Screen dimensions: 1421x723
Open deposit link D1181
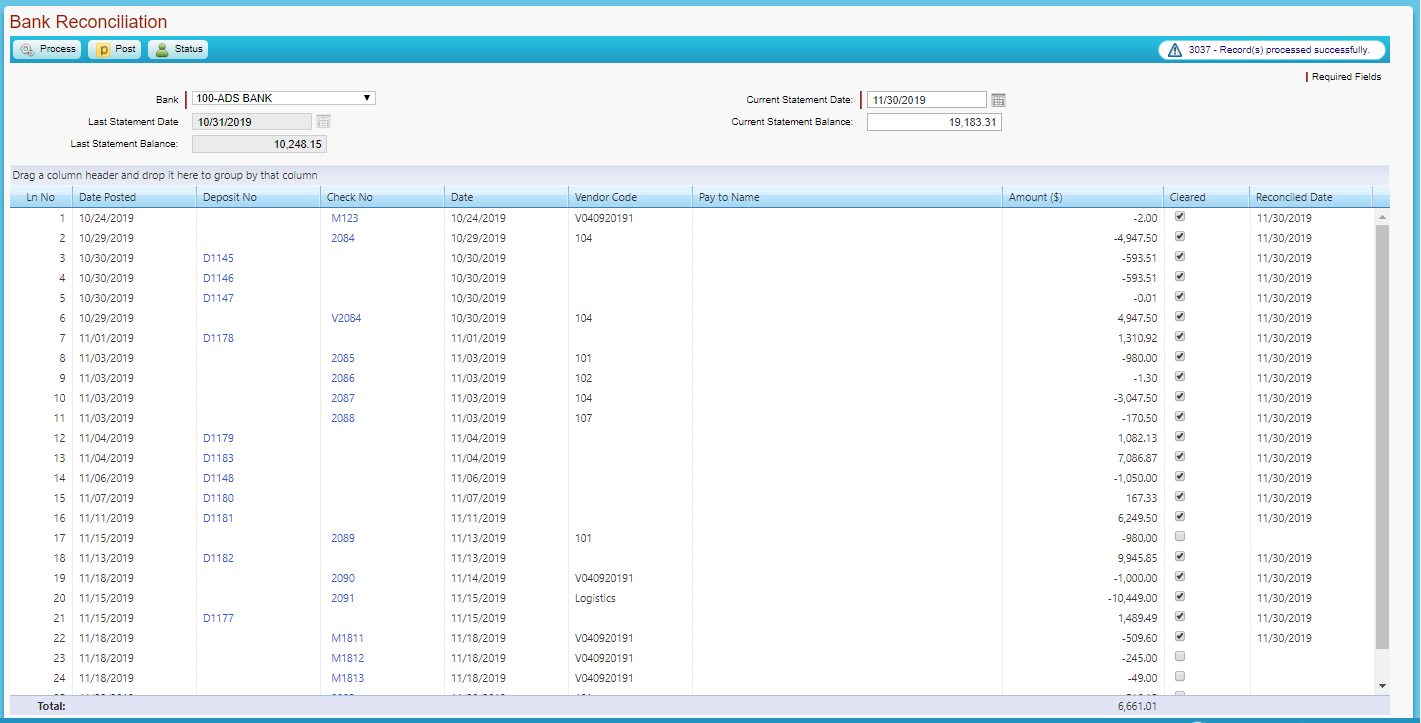(218, 518)
